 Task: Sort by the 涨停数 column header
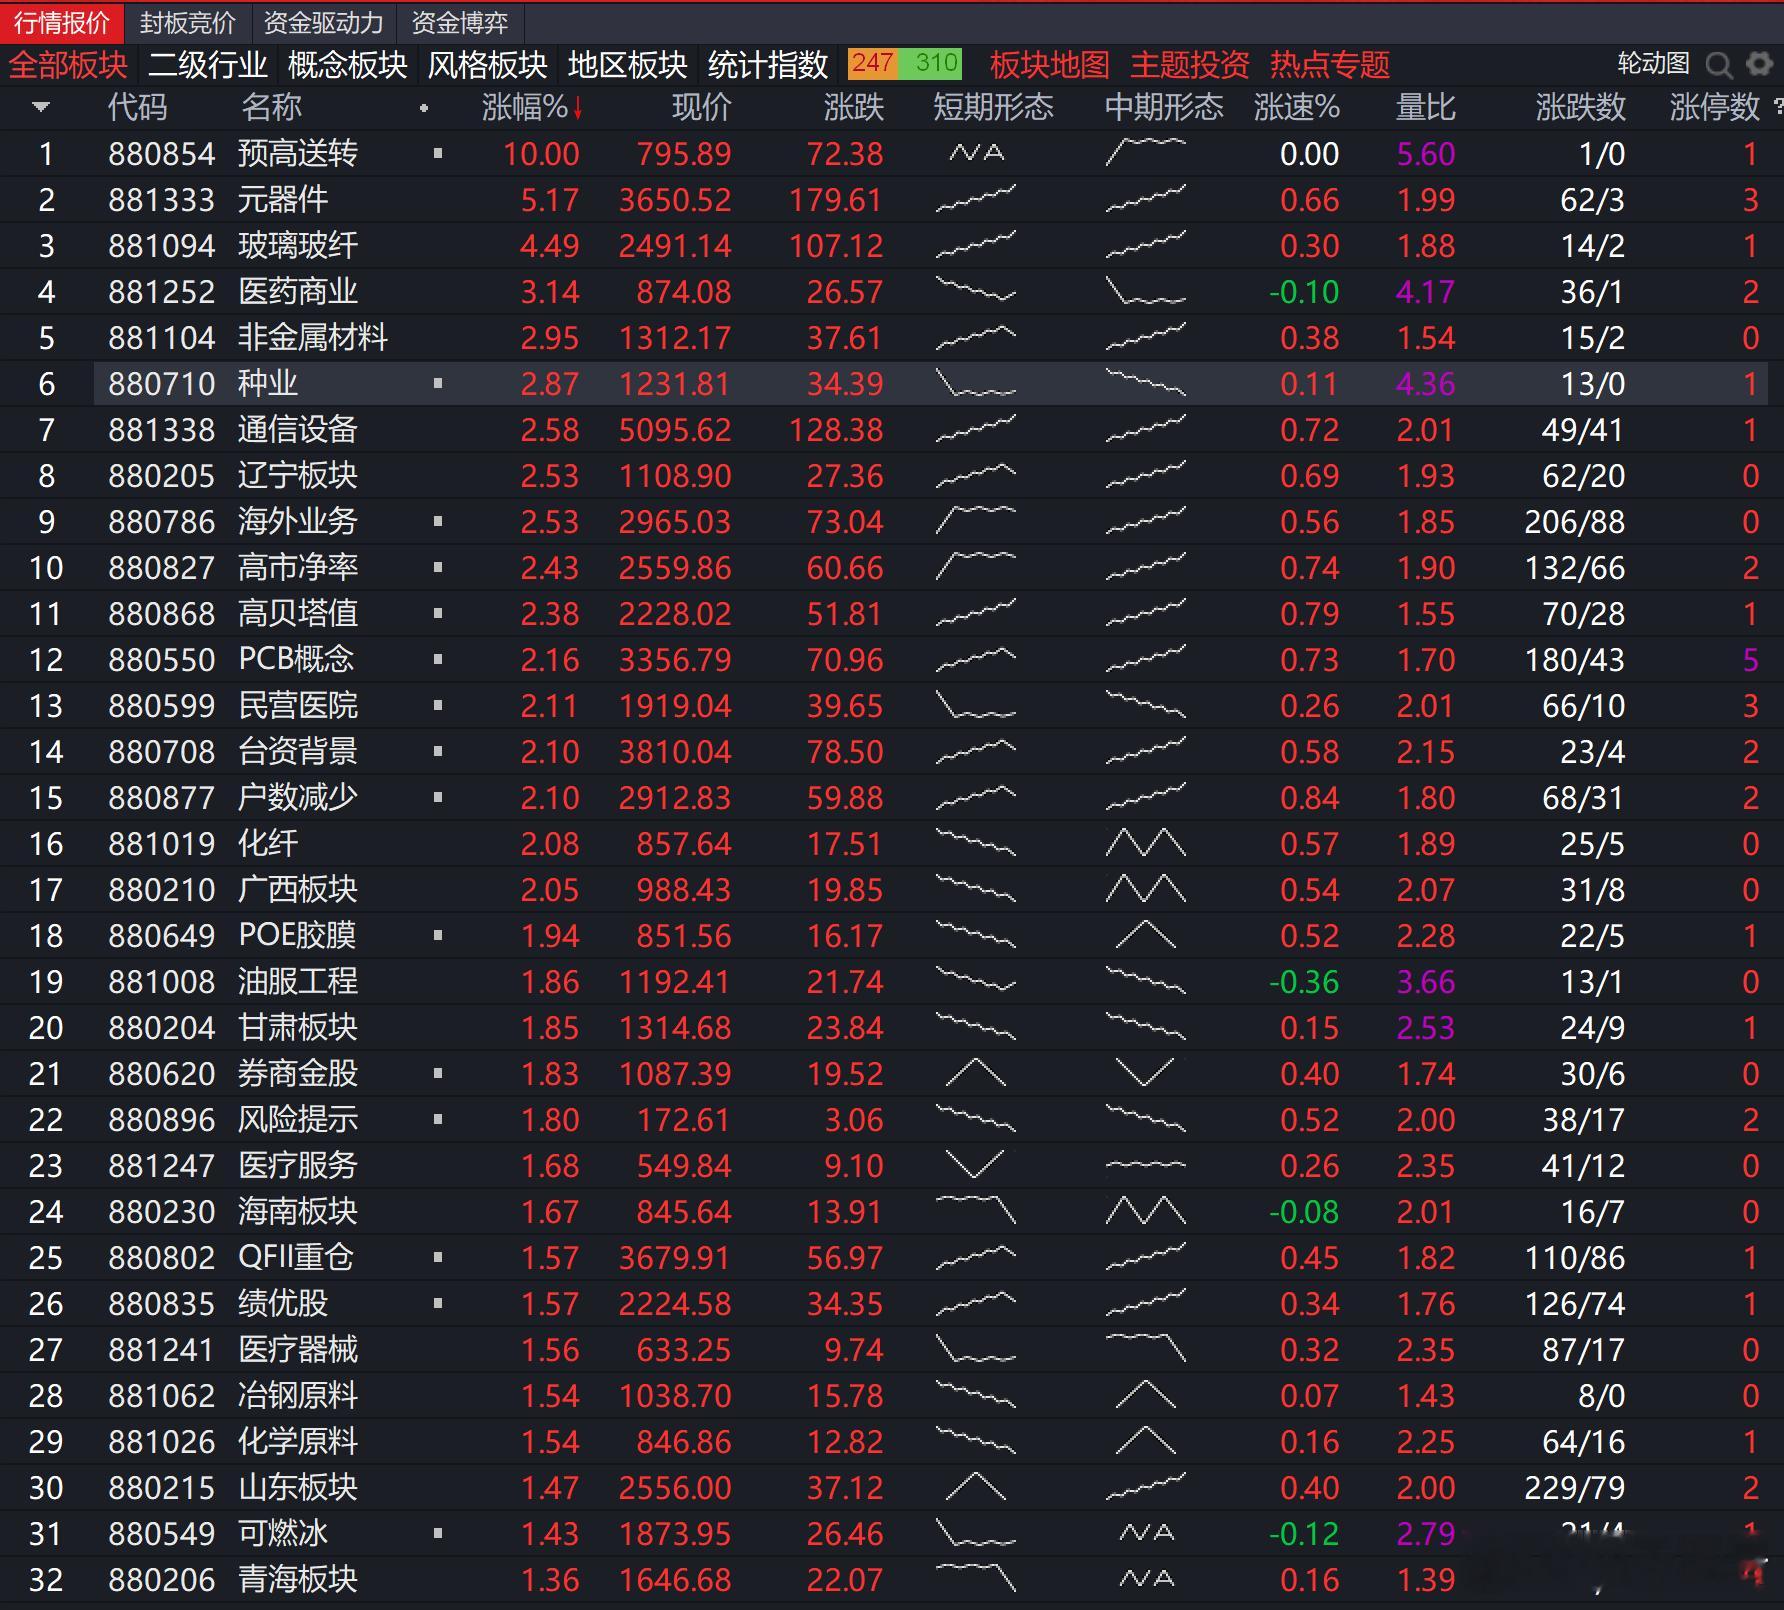pos(1715,107)
